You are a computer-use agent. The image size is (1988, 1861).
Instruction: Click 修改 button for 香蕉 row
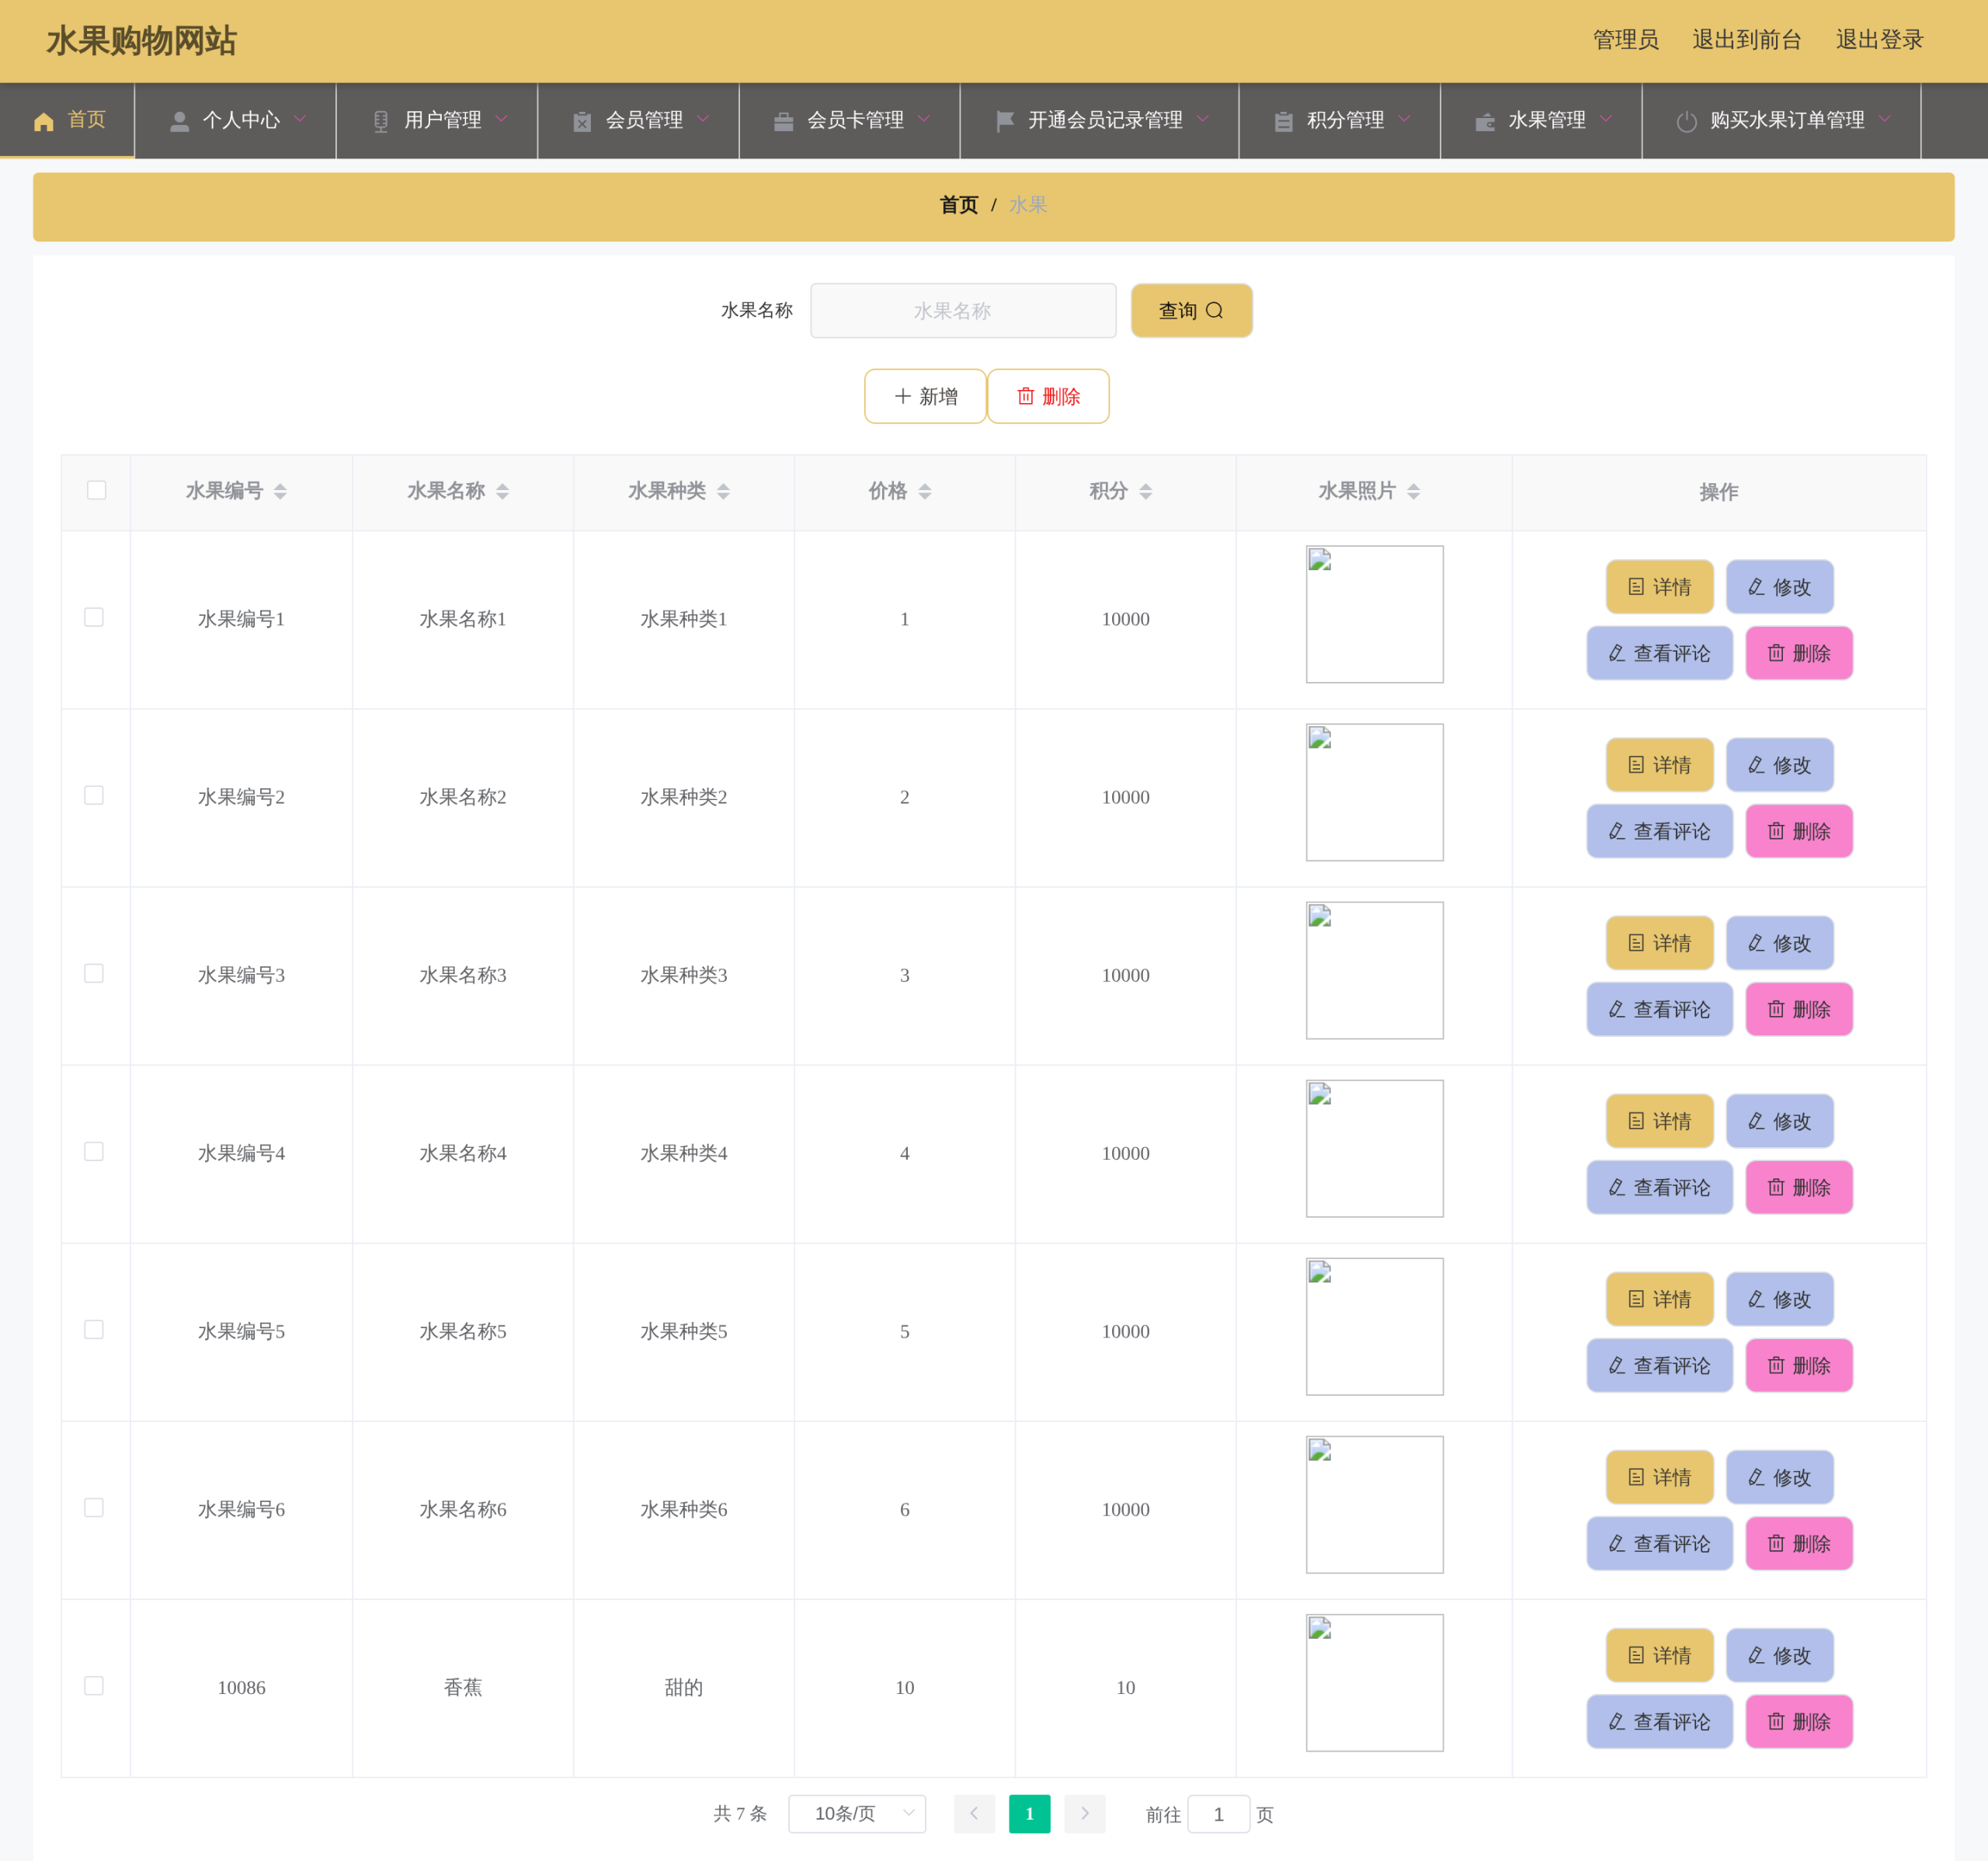[1779, 1655]
